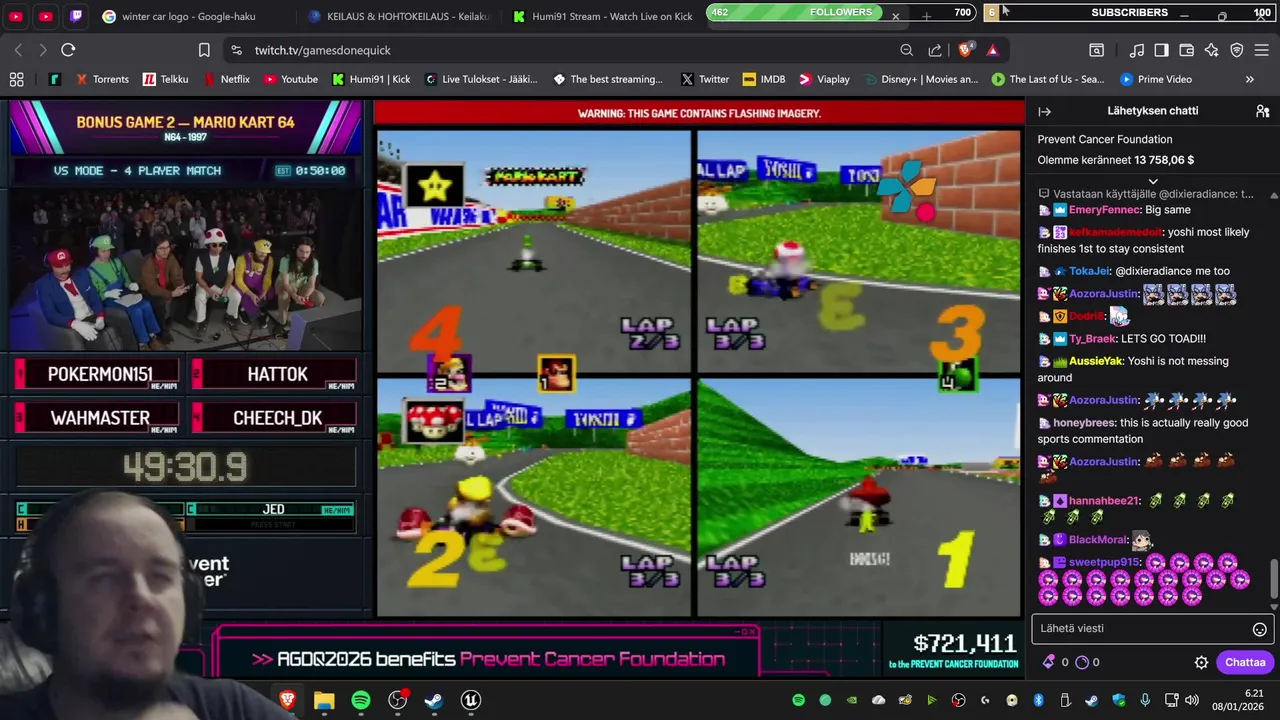The width and height of the screenshot is (1280, 720).
Task: Open the Netflix bookmark
Action: 227,79
